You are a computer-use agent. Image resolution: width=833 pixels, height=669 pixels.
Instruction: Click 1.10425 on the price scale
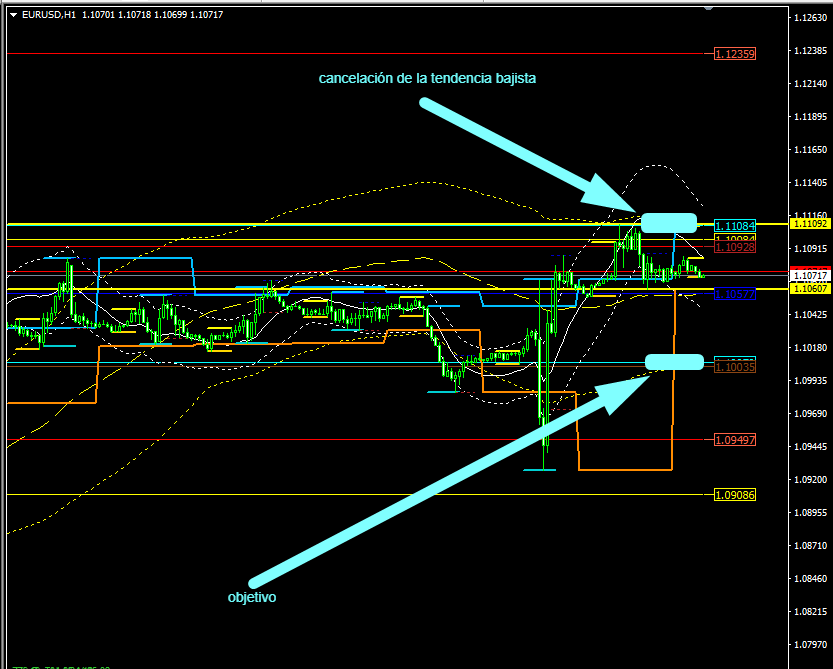click(x=811, y=315)
